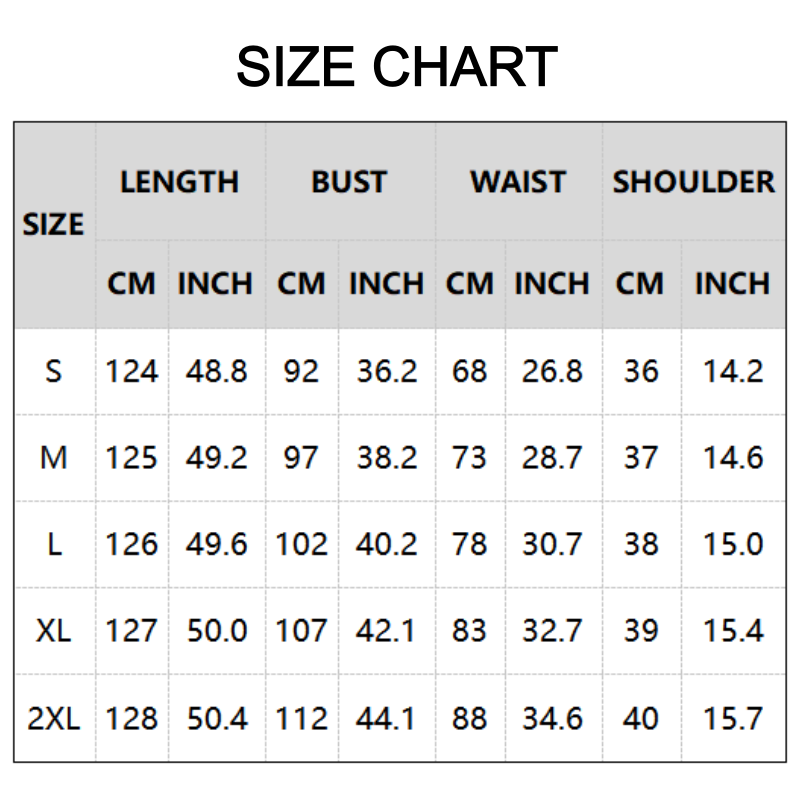Click the SIZE CHART title text
Screen dimensions: 800x800
pyautogui.click(x=397, y=67)
